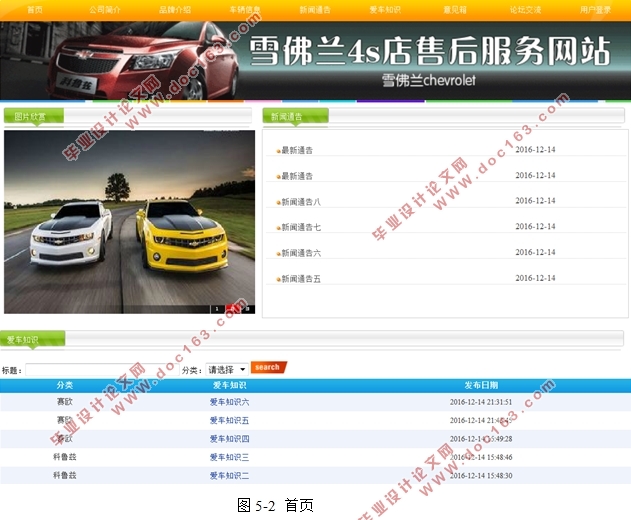Open 新闻通告 in the top navigation bar
The width and height of the screenshot is (631, 520).
coord(315,10)
